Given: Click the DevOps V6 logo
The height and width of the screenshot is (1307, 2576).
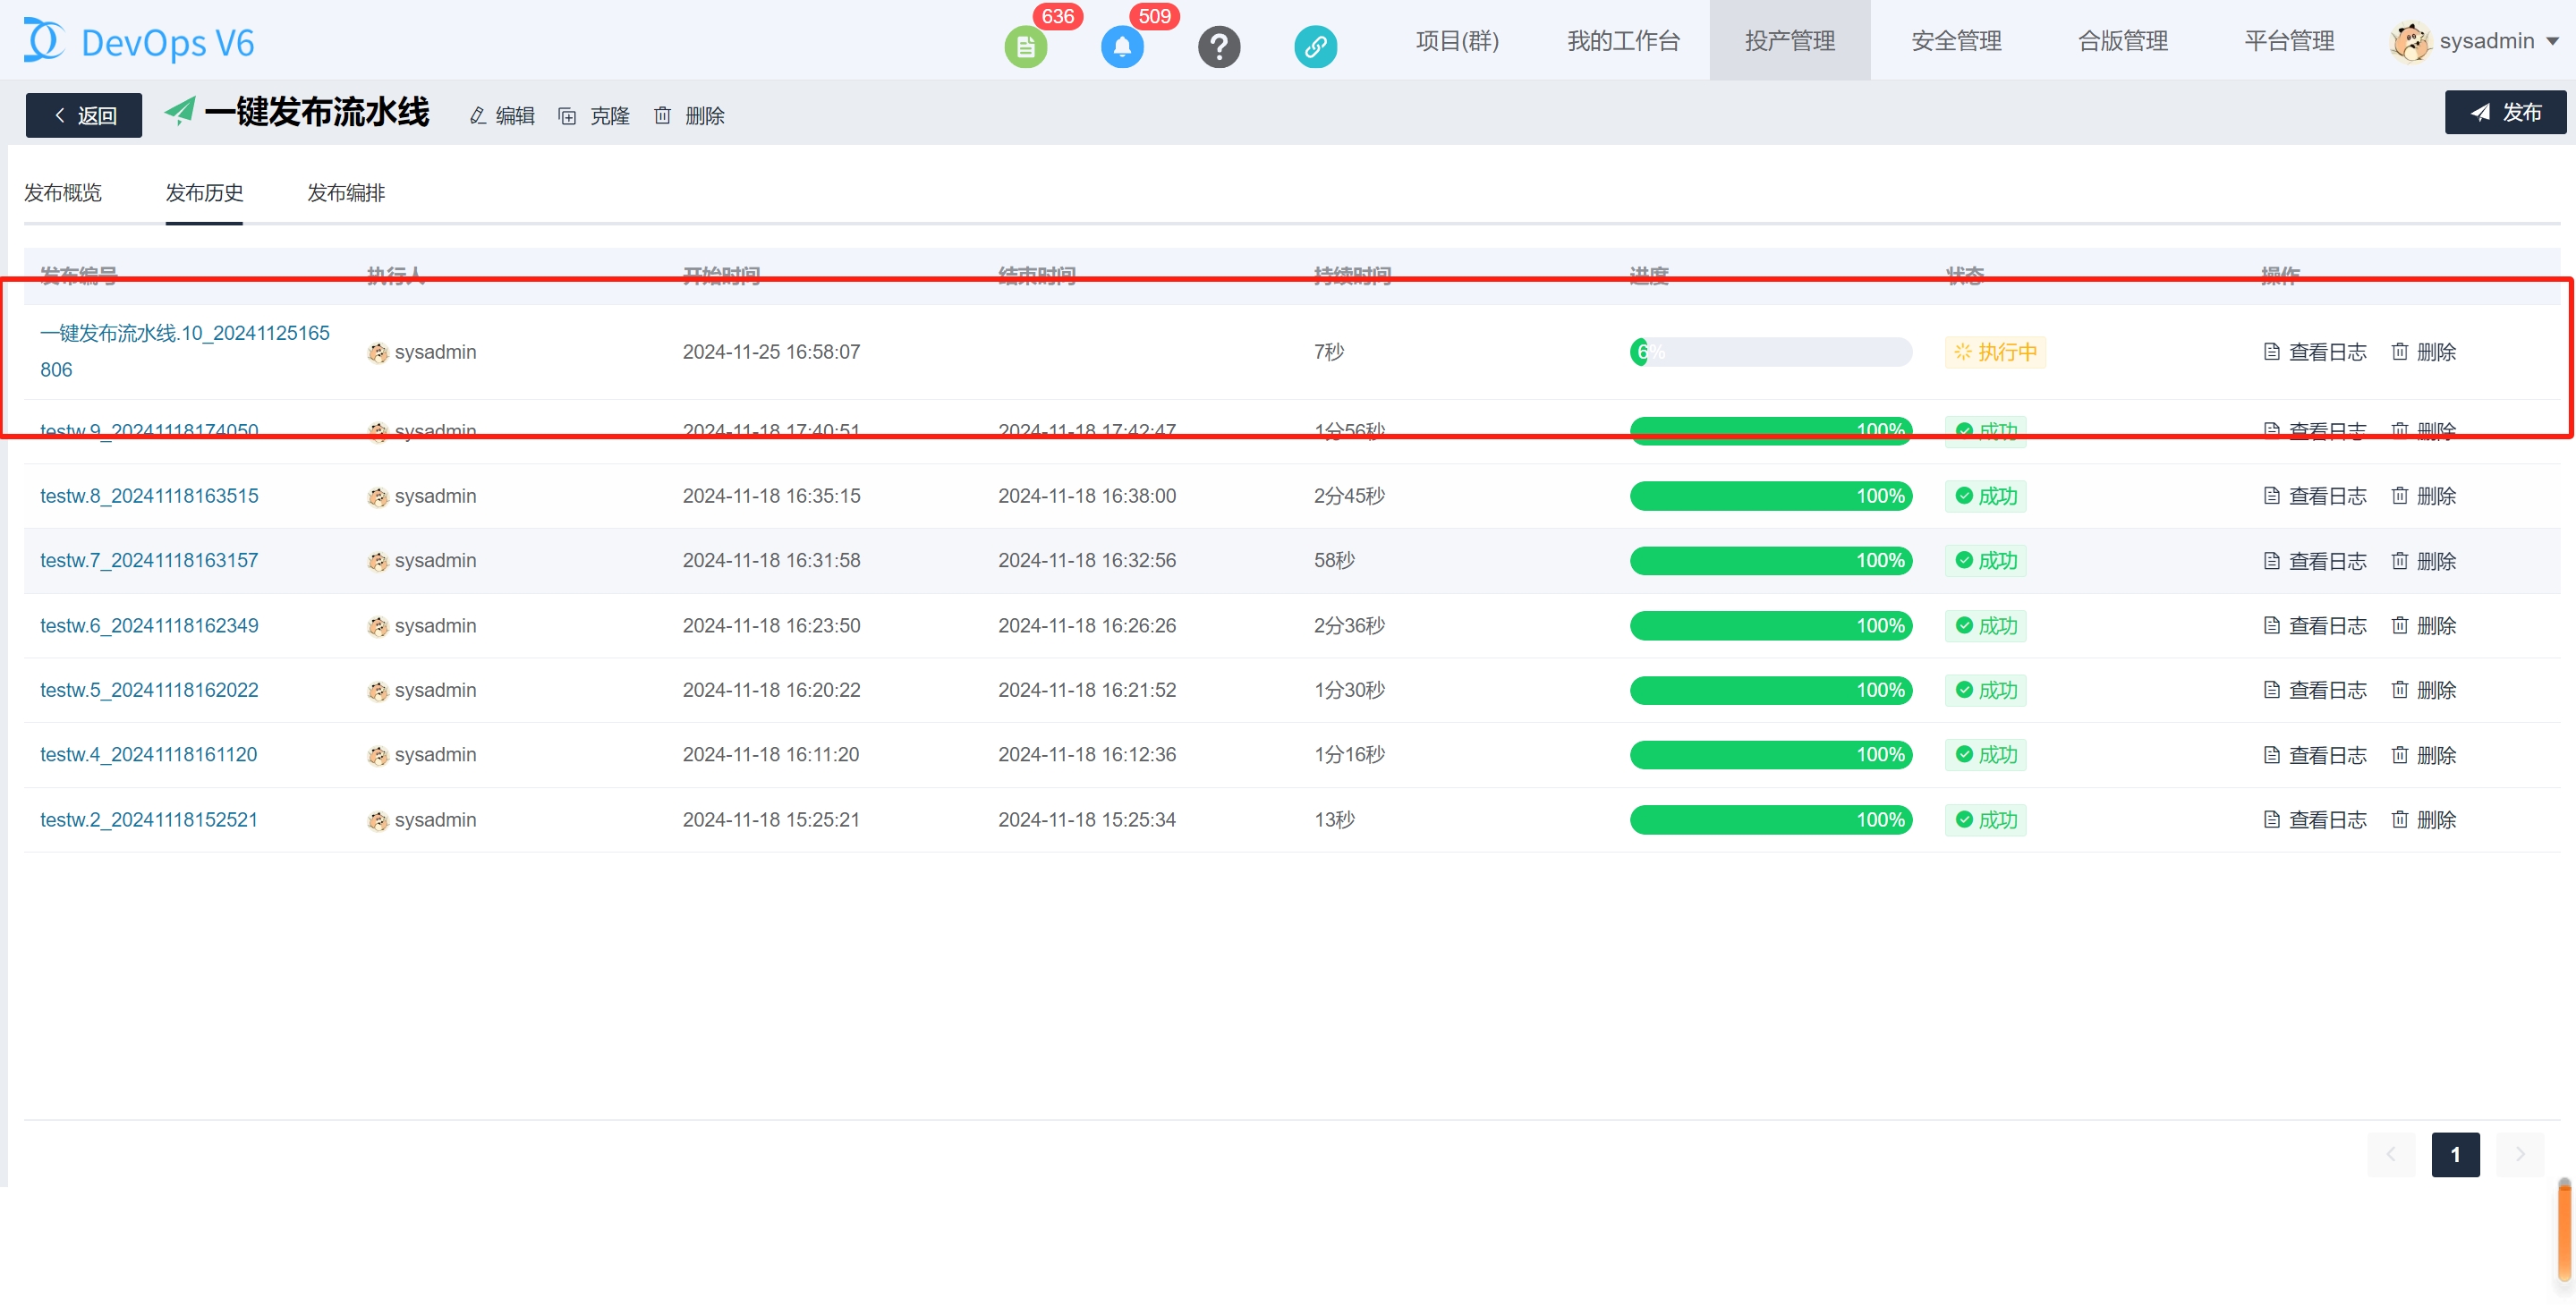Looking at the screenshot, I should click(x=138, y=42).
